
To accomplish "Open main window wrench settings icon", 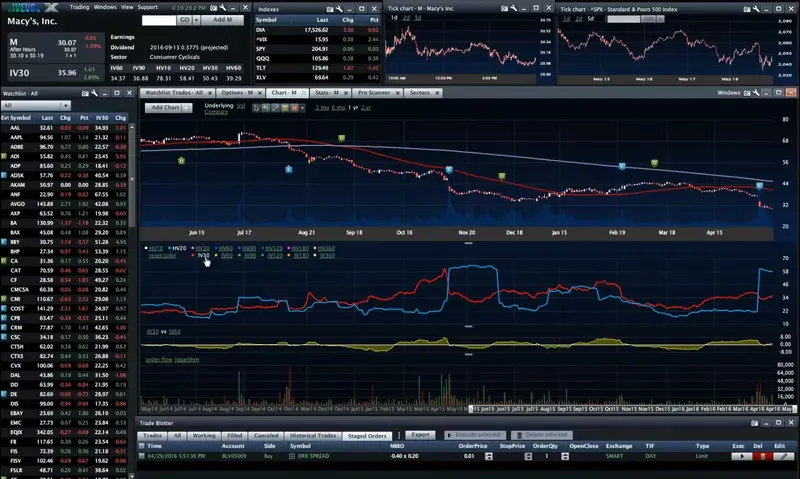I will [222, 8].
